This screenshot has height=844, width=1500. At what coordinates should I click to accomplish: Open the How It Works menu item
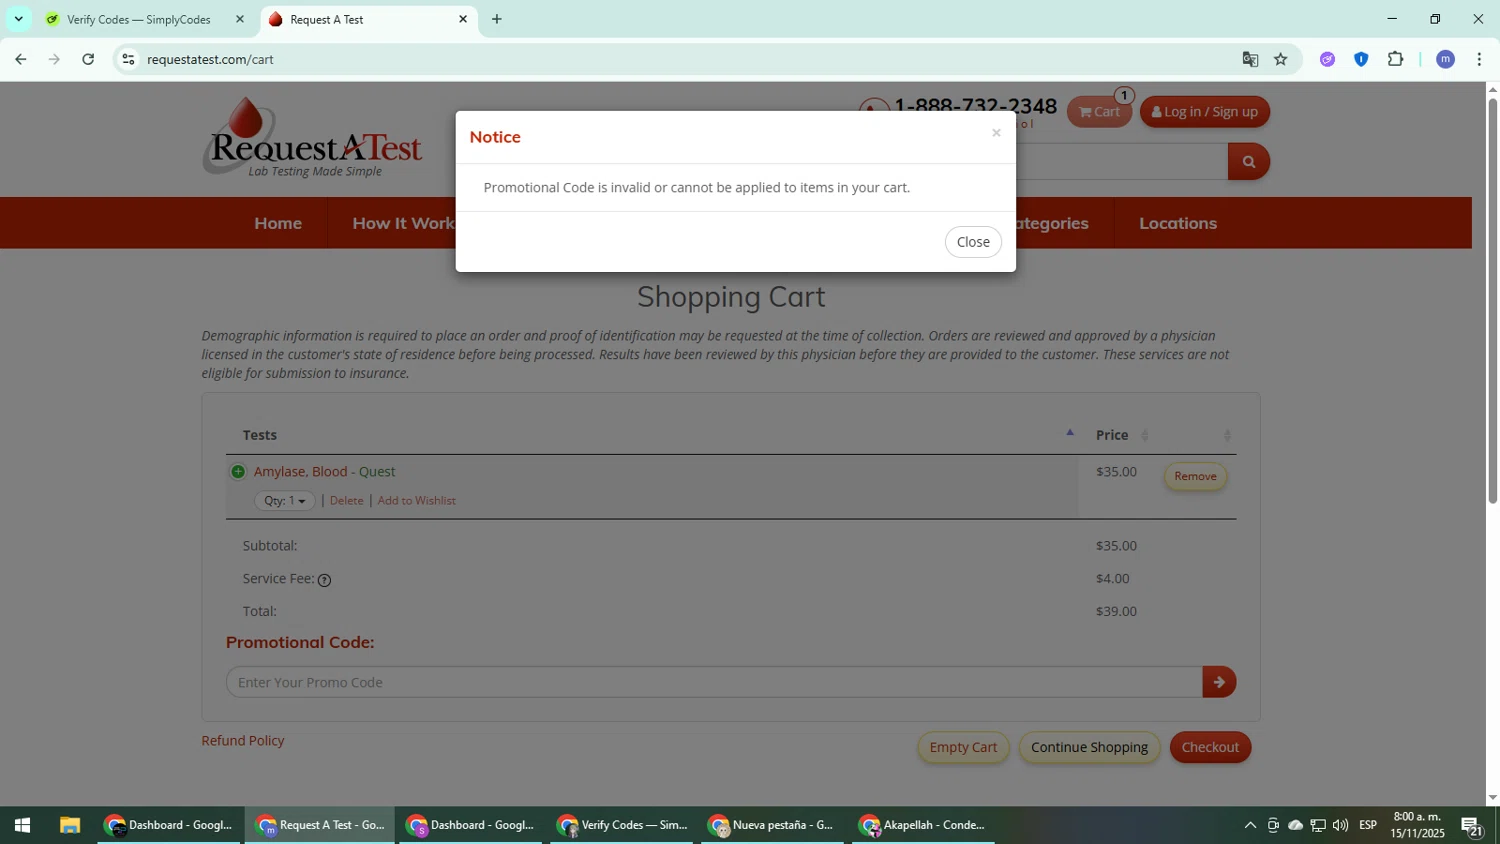[404, 223]
